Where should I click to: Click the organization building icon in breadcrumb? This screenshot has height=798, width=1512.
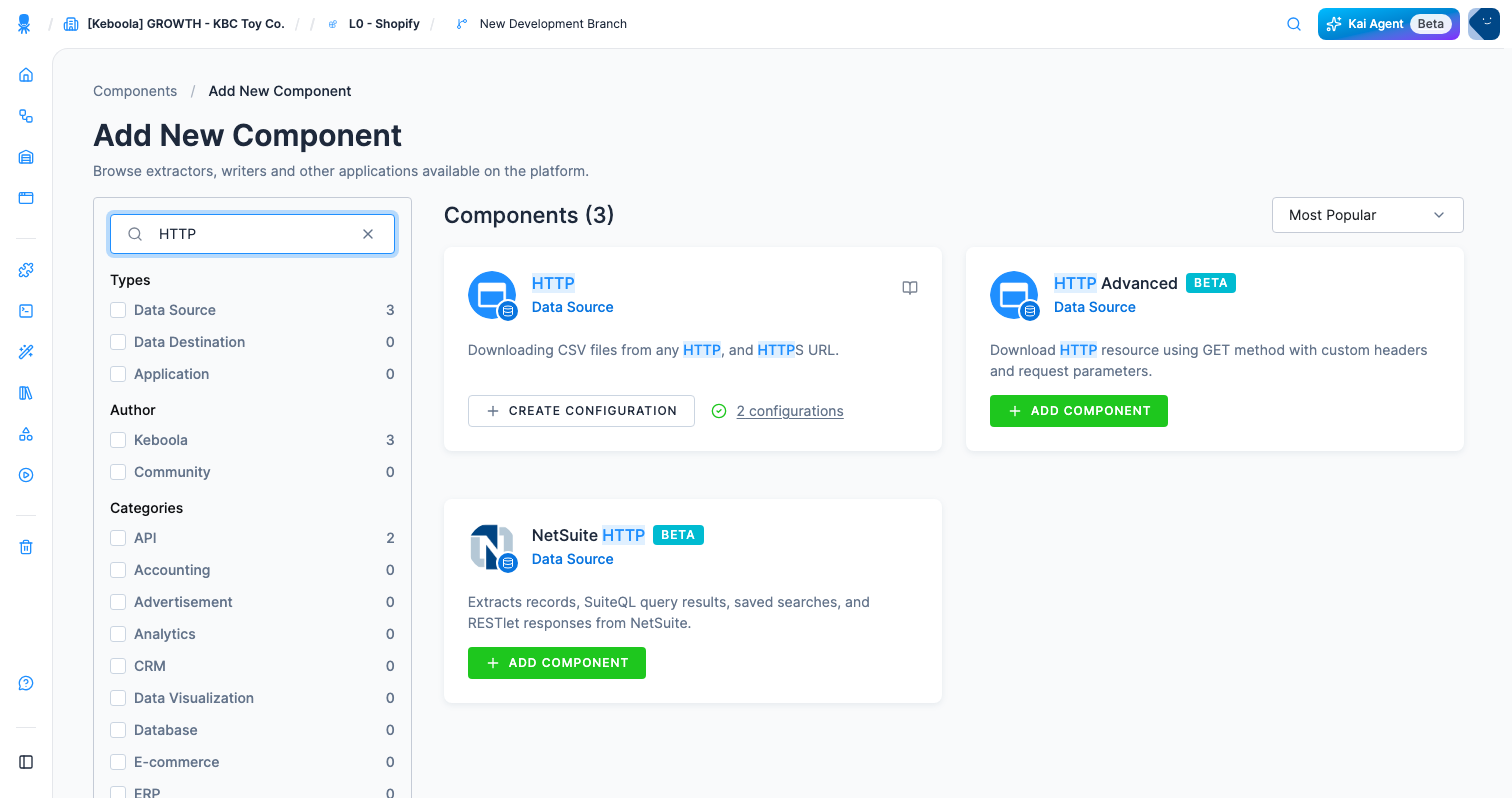[x=71, y=24]
